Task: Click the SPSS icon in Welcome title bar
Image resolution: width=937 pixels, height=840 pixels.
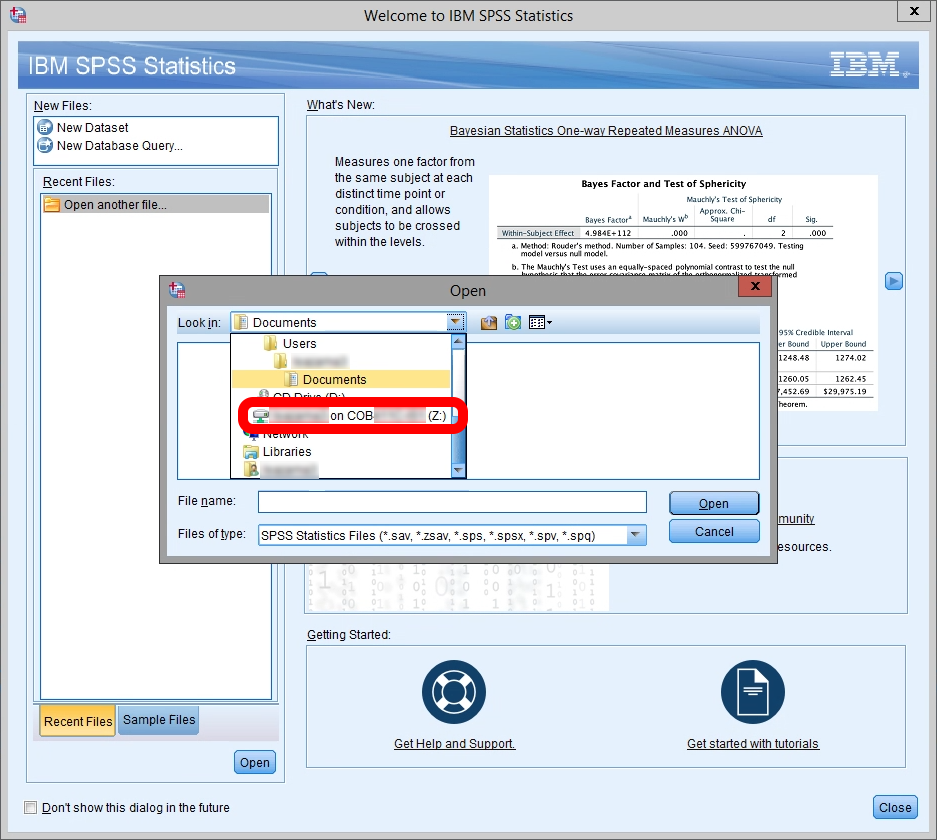Action: (18, 15)
